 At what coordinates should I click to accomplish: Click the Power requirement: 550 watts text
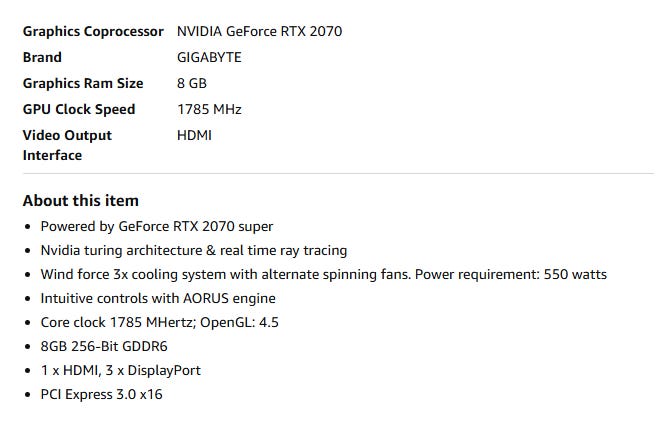click(511, 274)
